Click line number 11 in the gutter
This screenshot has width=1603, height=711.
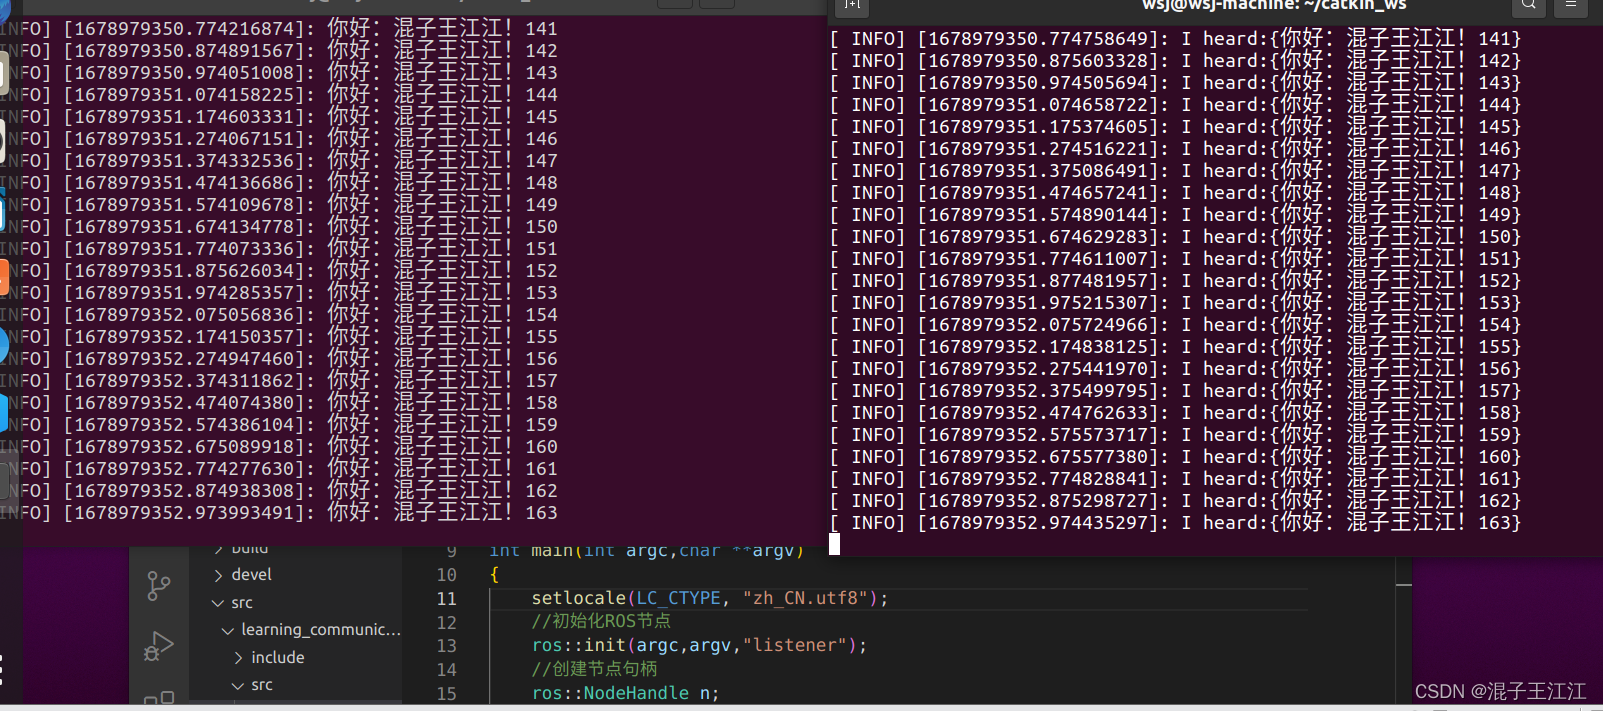pyautogui.click(x=446, y=599)
